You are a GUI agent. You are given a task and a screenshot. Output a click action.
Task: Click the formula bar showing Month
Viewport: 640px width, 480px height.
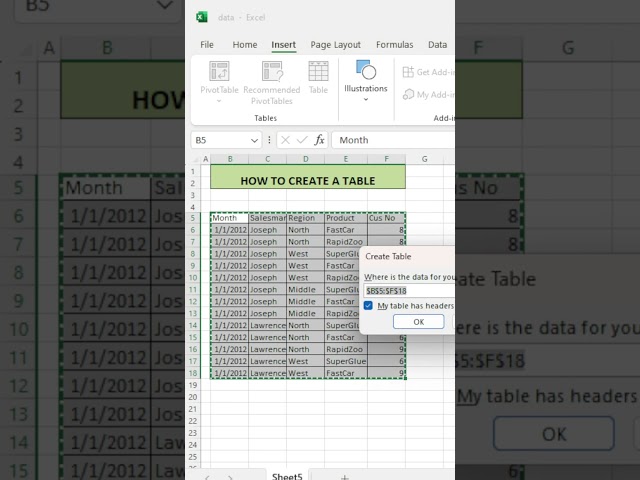[x=393, y=140]
